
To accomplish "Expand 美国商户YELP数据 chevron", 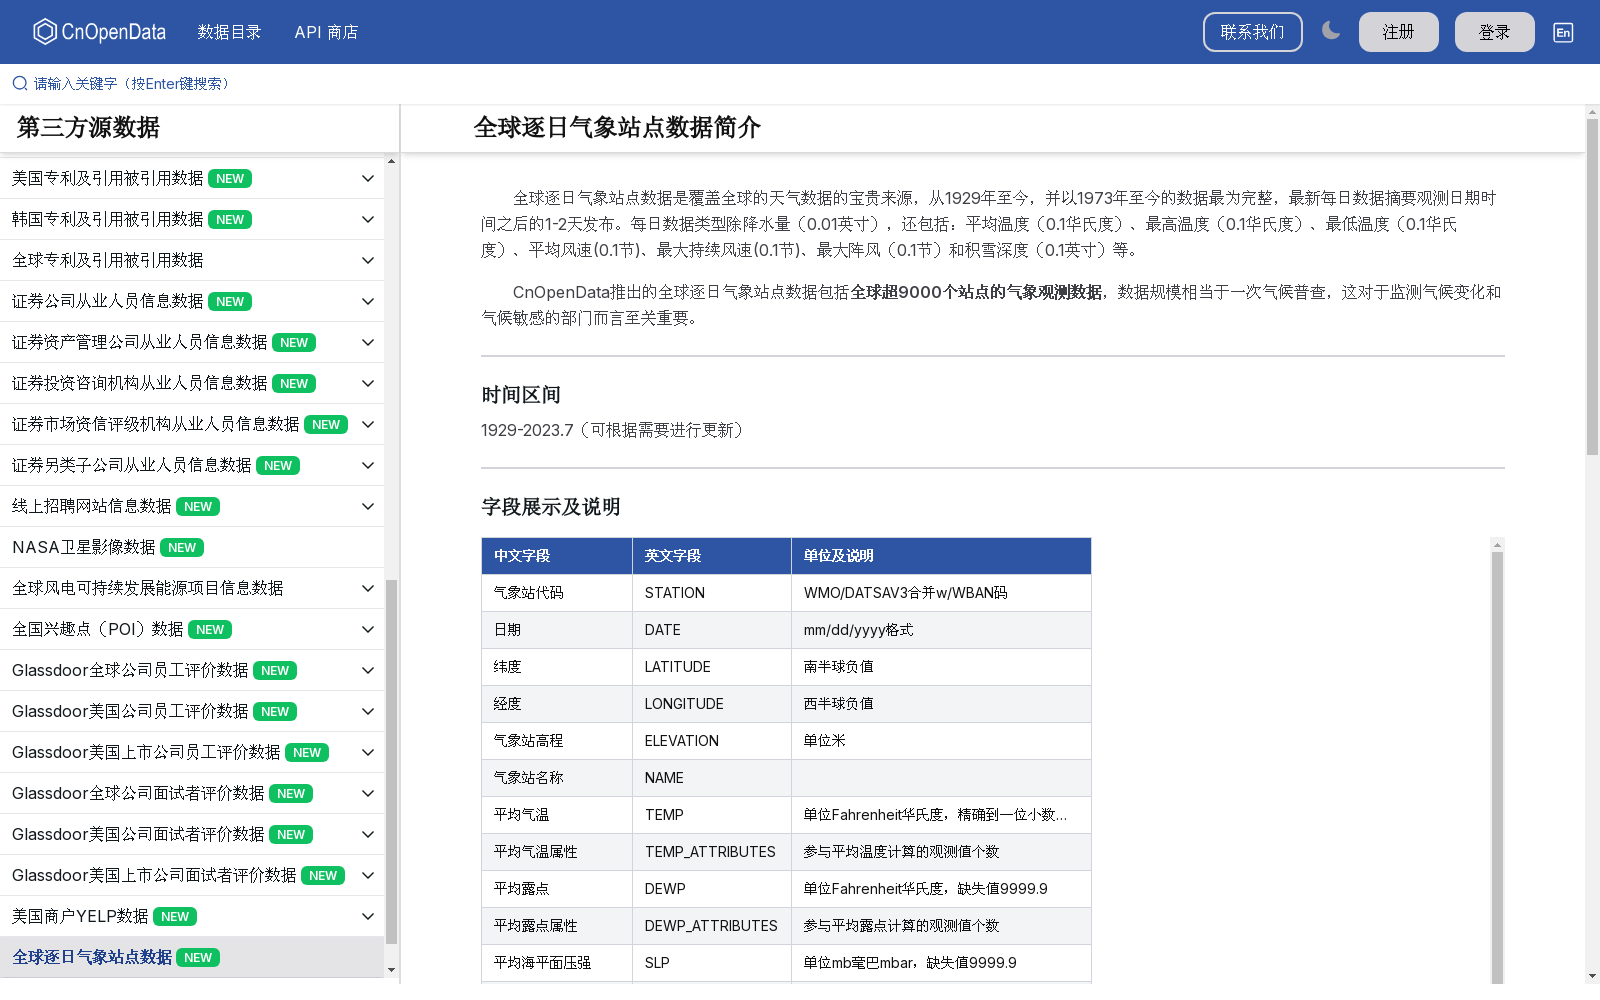I will point(368,916).
